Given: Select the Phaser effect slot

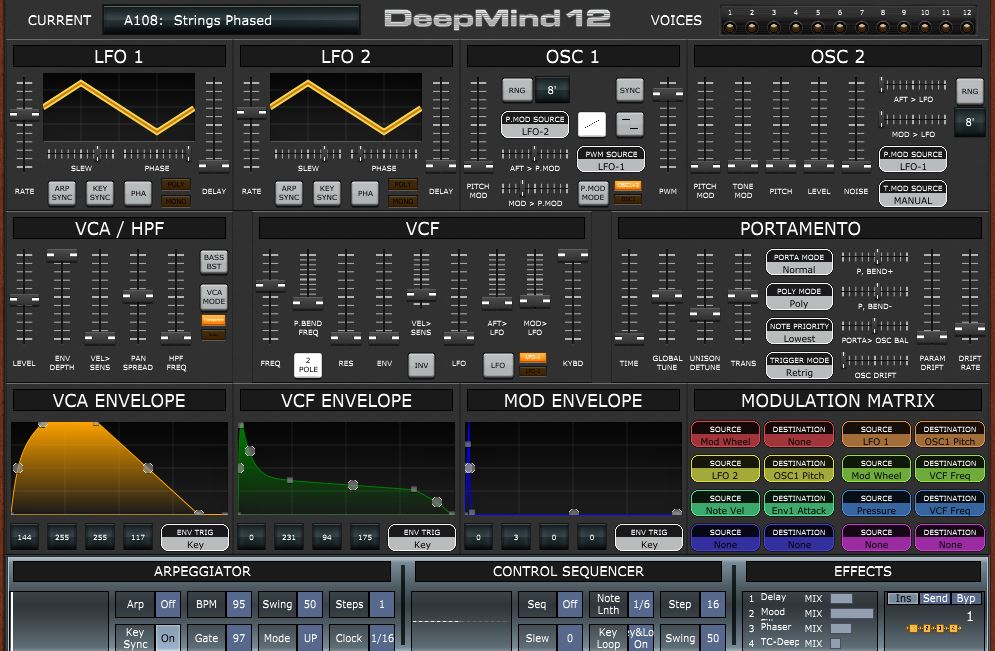Looking at the screenshot, I should point(775,627).
